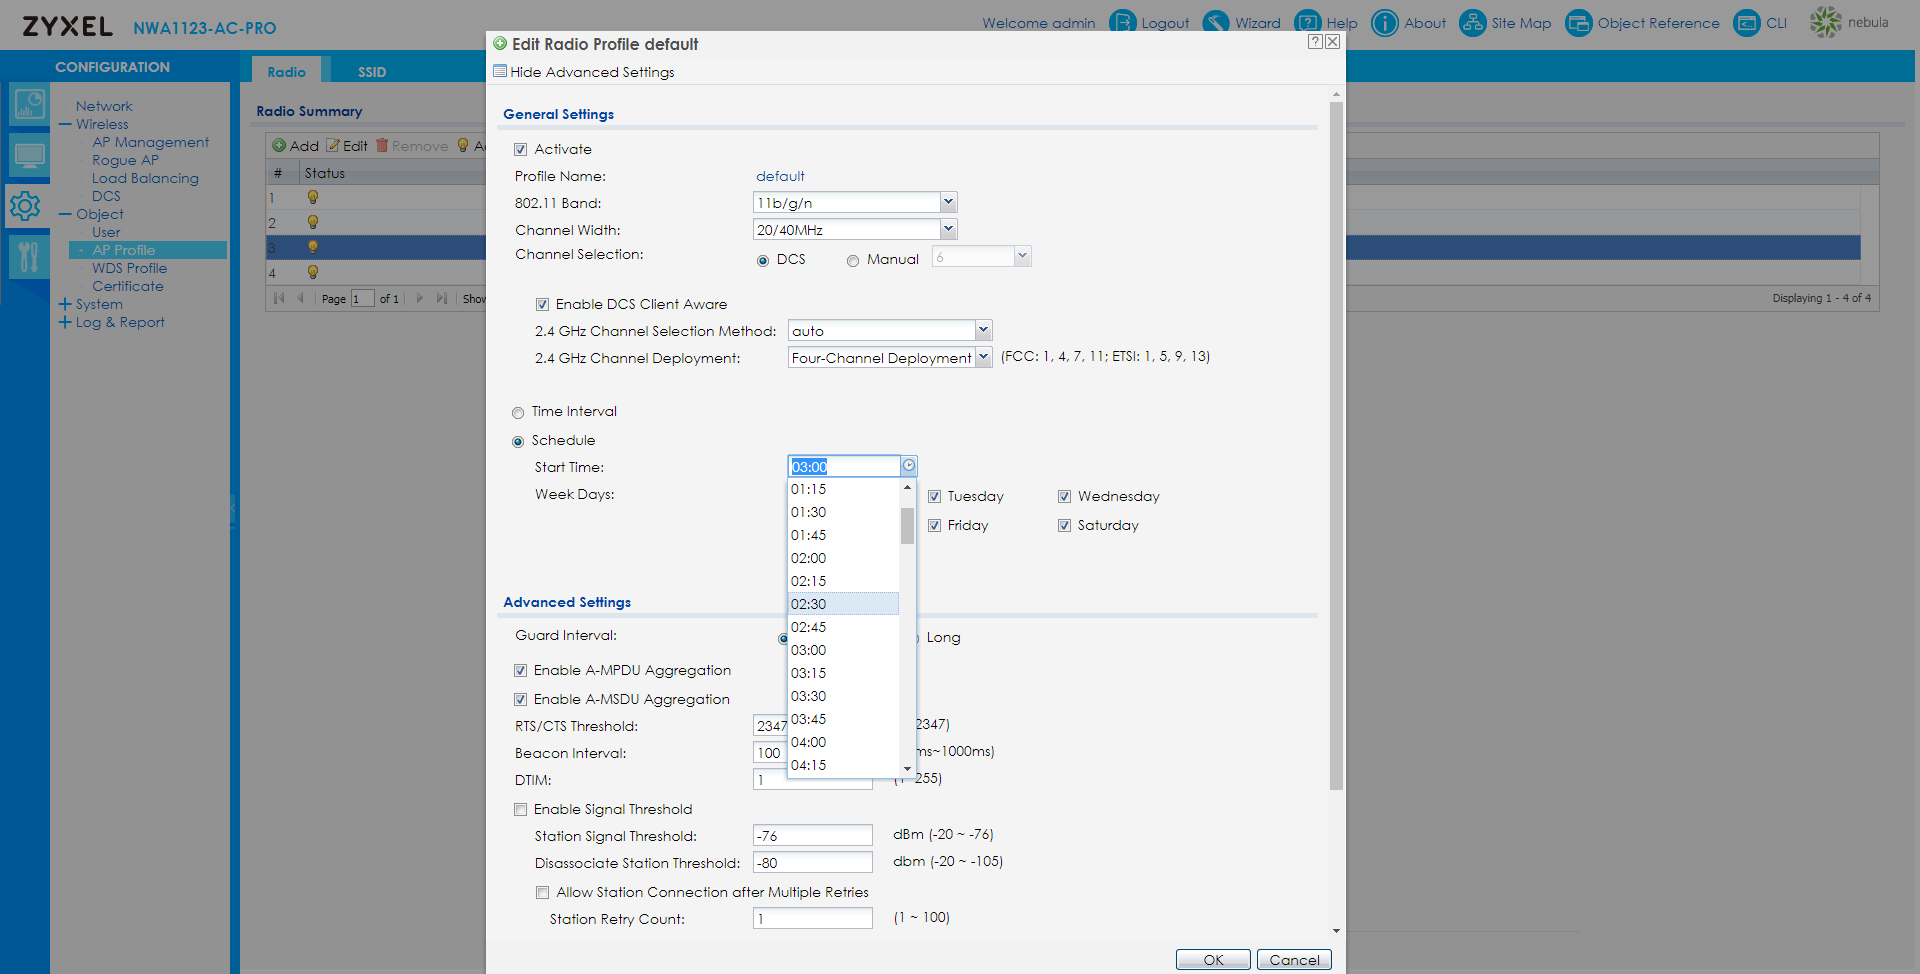Uncheck the Wednesday checkbox
The width and height of the screenshot is (1920, 974).
[1064, 497]
